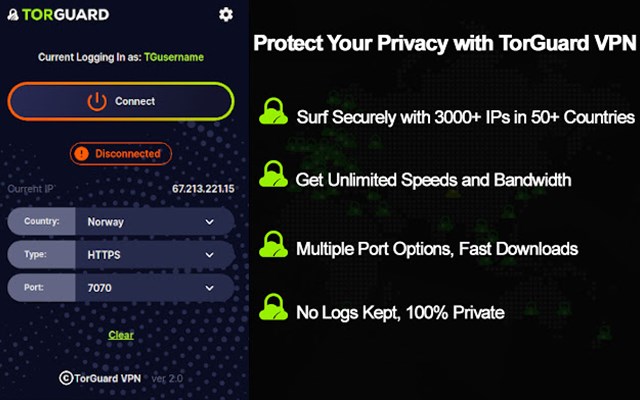
Task: Click the Protect Your Privacy headline
Action: (x=443, y=45)
